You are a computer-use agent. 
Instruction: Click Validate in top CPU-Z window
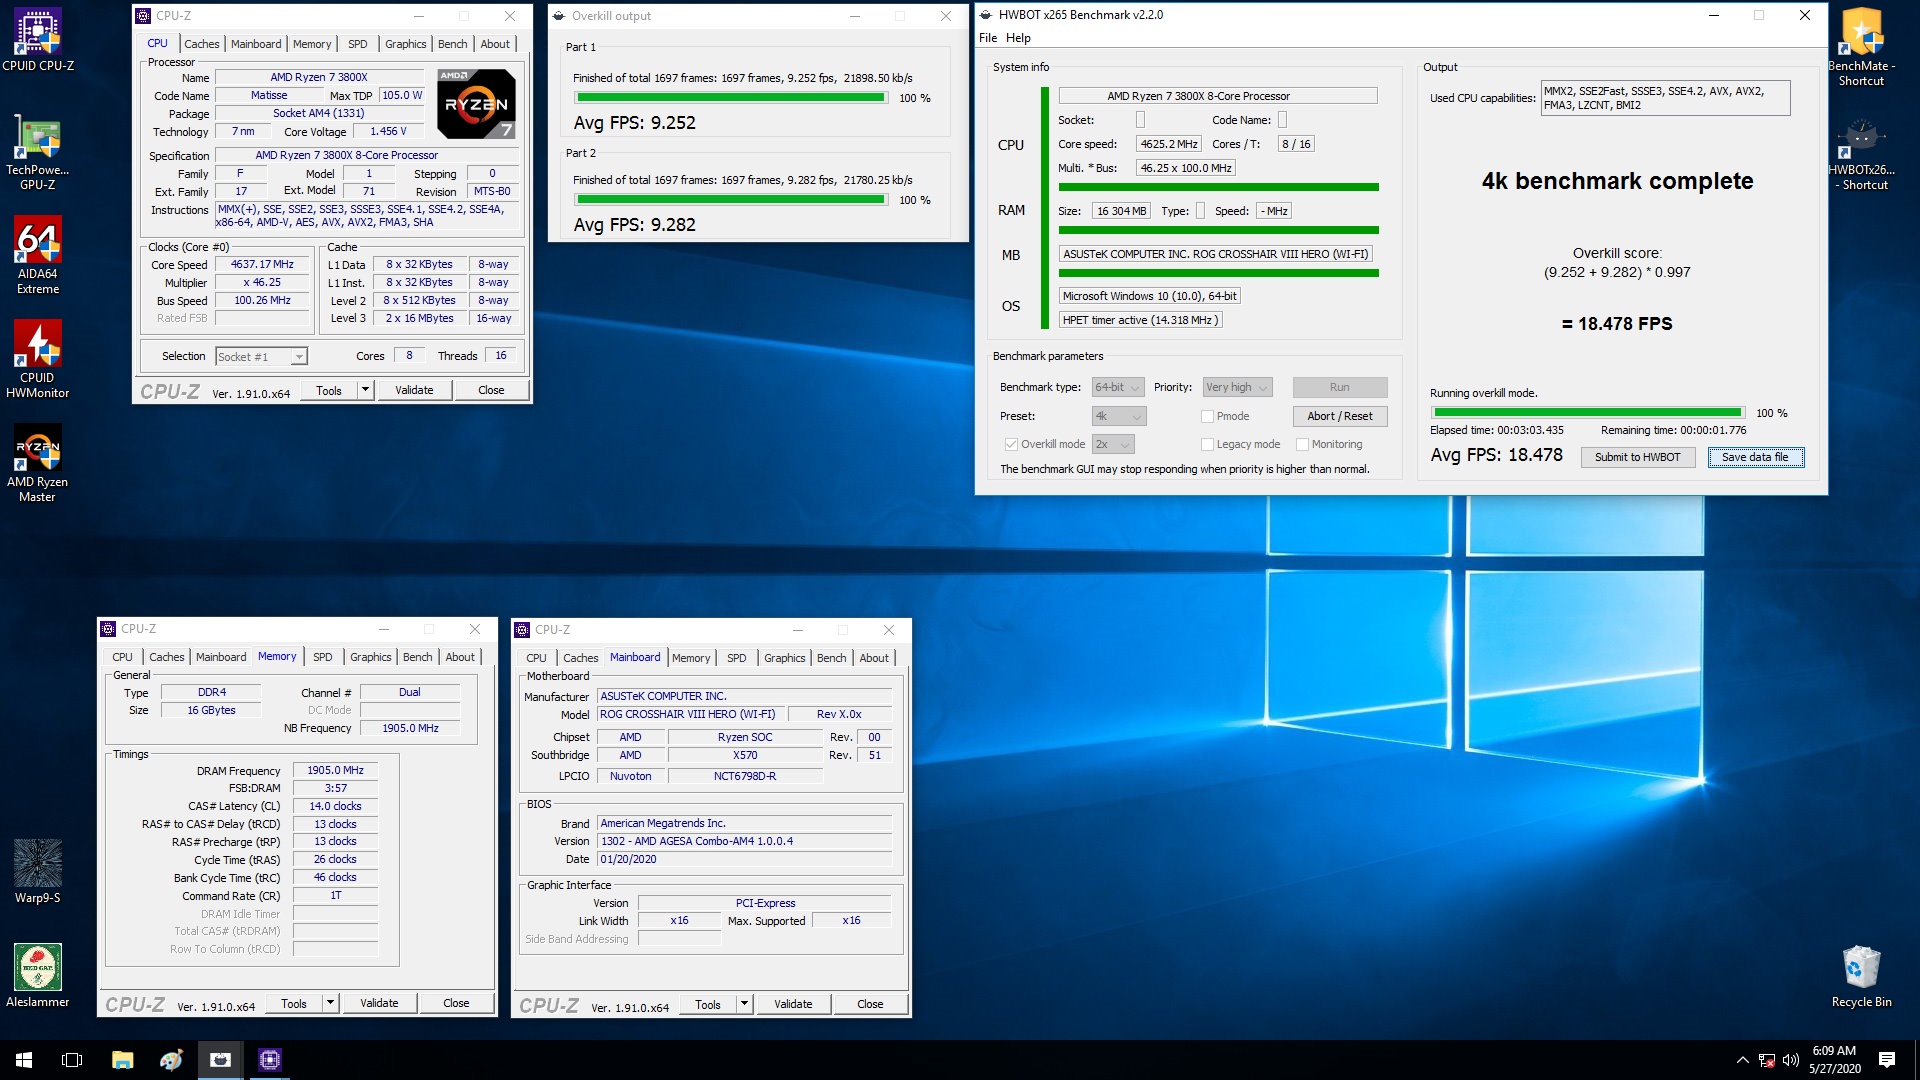pyautogui.click(x=414, y=390)
